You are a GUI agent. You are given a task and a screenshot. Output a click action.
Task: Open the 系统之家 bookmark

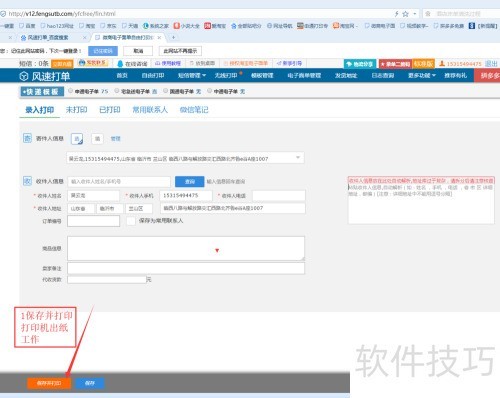pyautogui.click(x=156, y=26)
